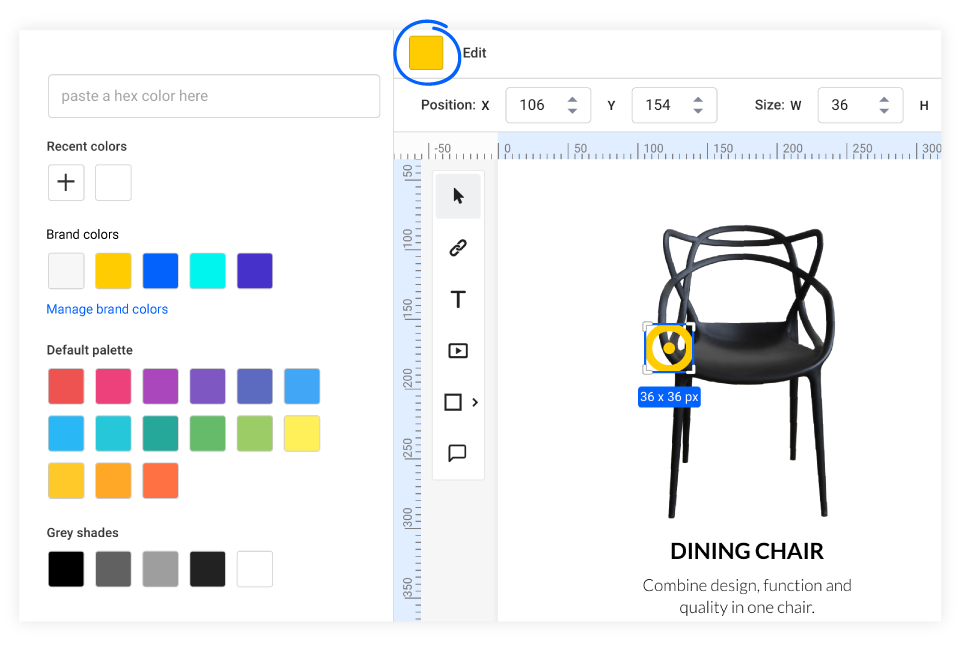This screenshot has width=960, height=650.
Task: Click the hex color paste input field
Action: pos(214,96)
